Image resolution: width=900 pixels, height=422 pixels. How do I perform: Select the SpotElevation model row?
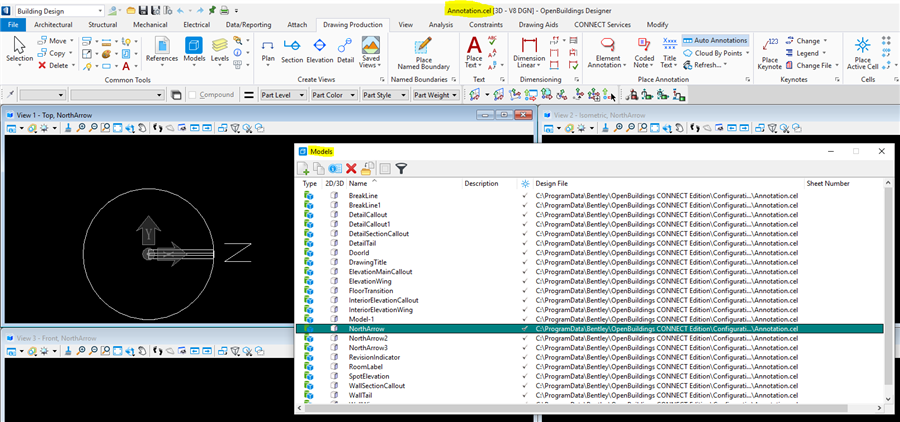tap(590, 376)
